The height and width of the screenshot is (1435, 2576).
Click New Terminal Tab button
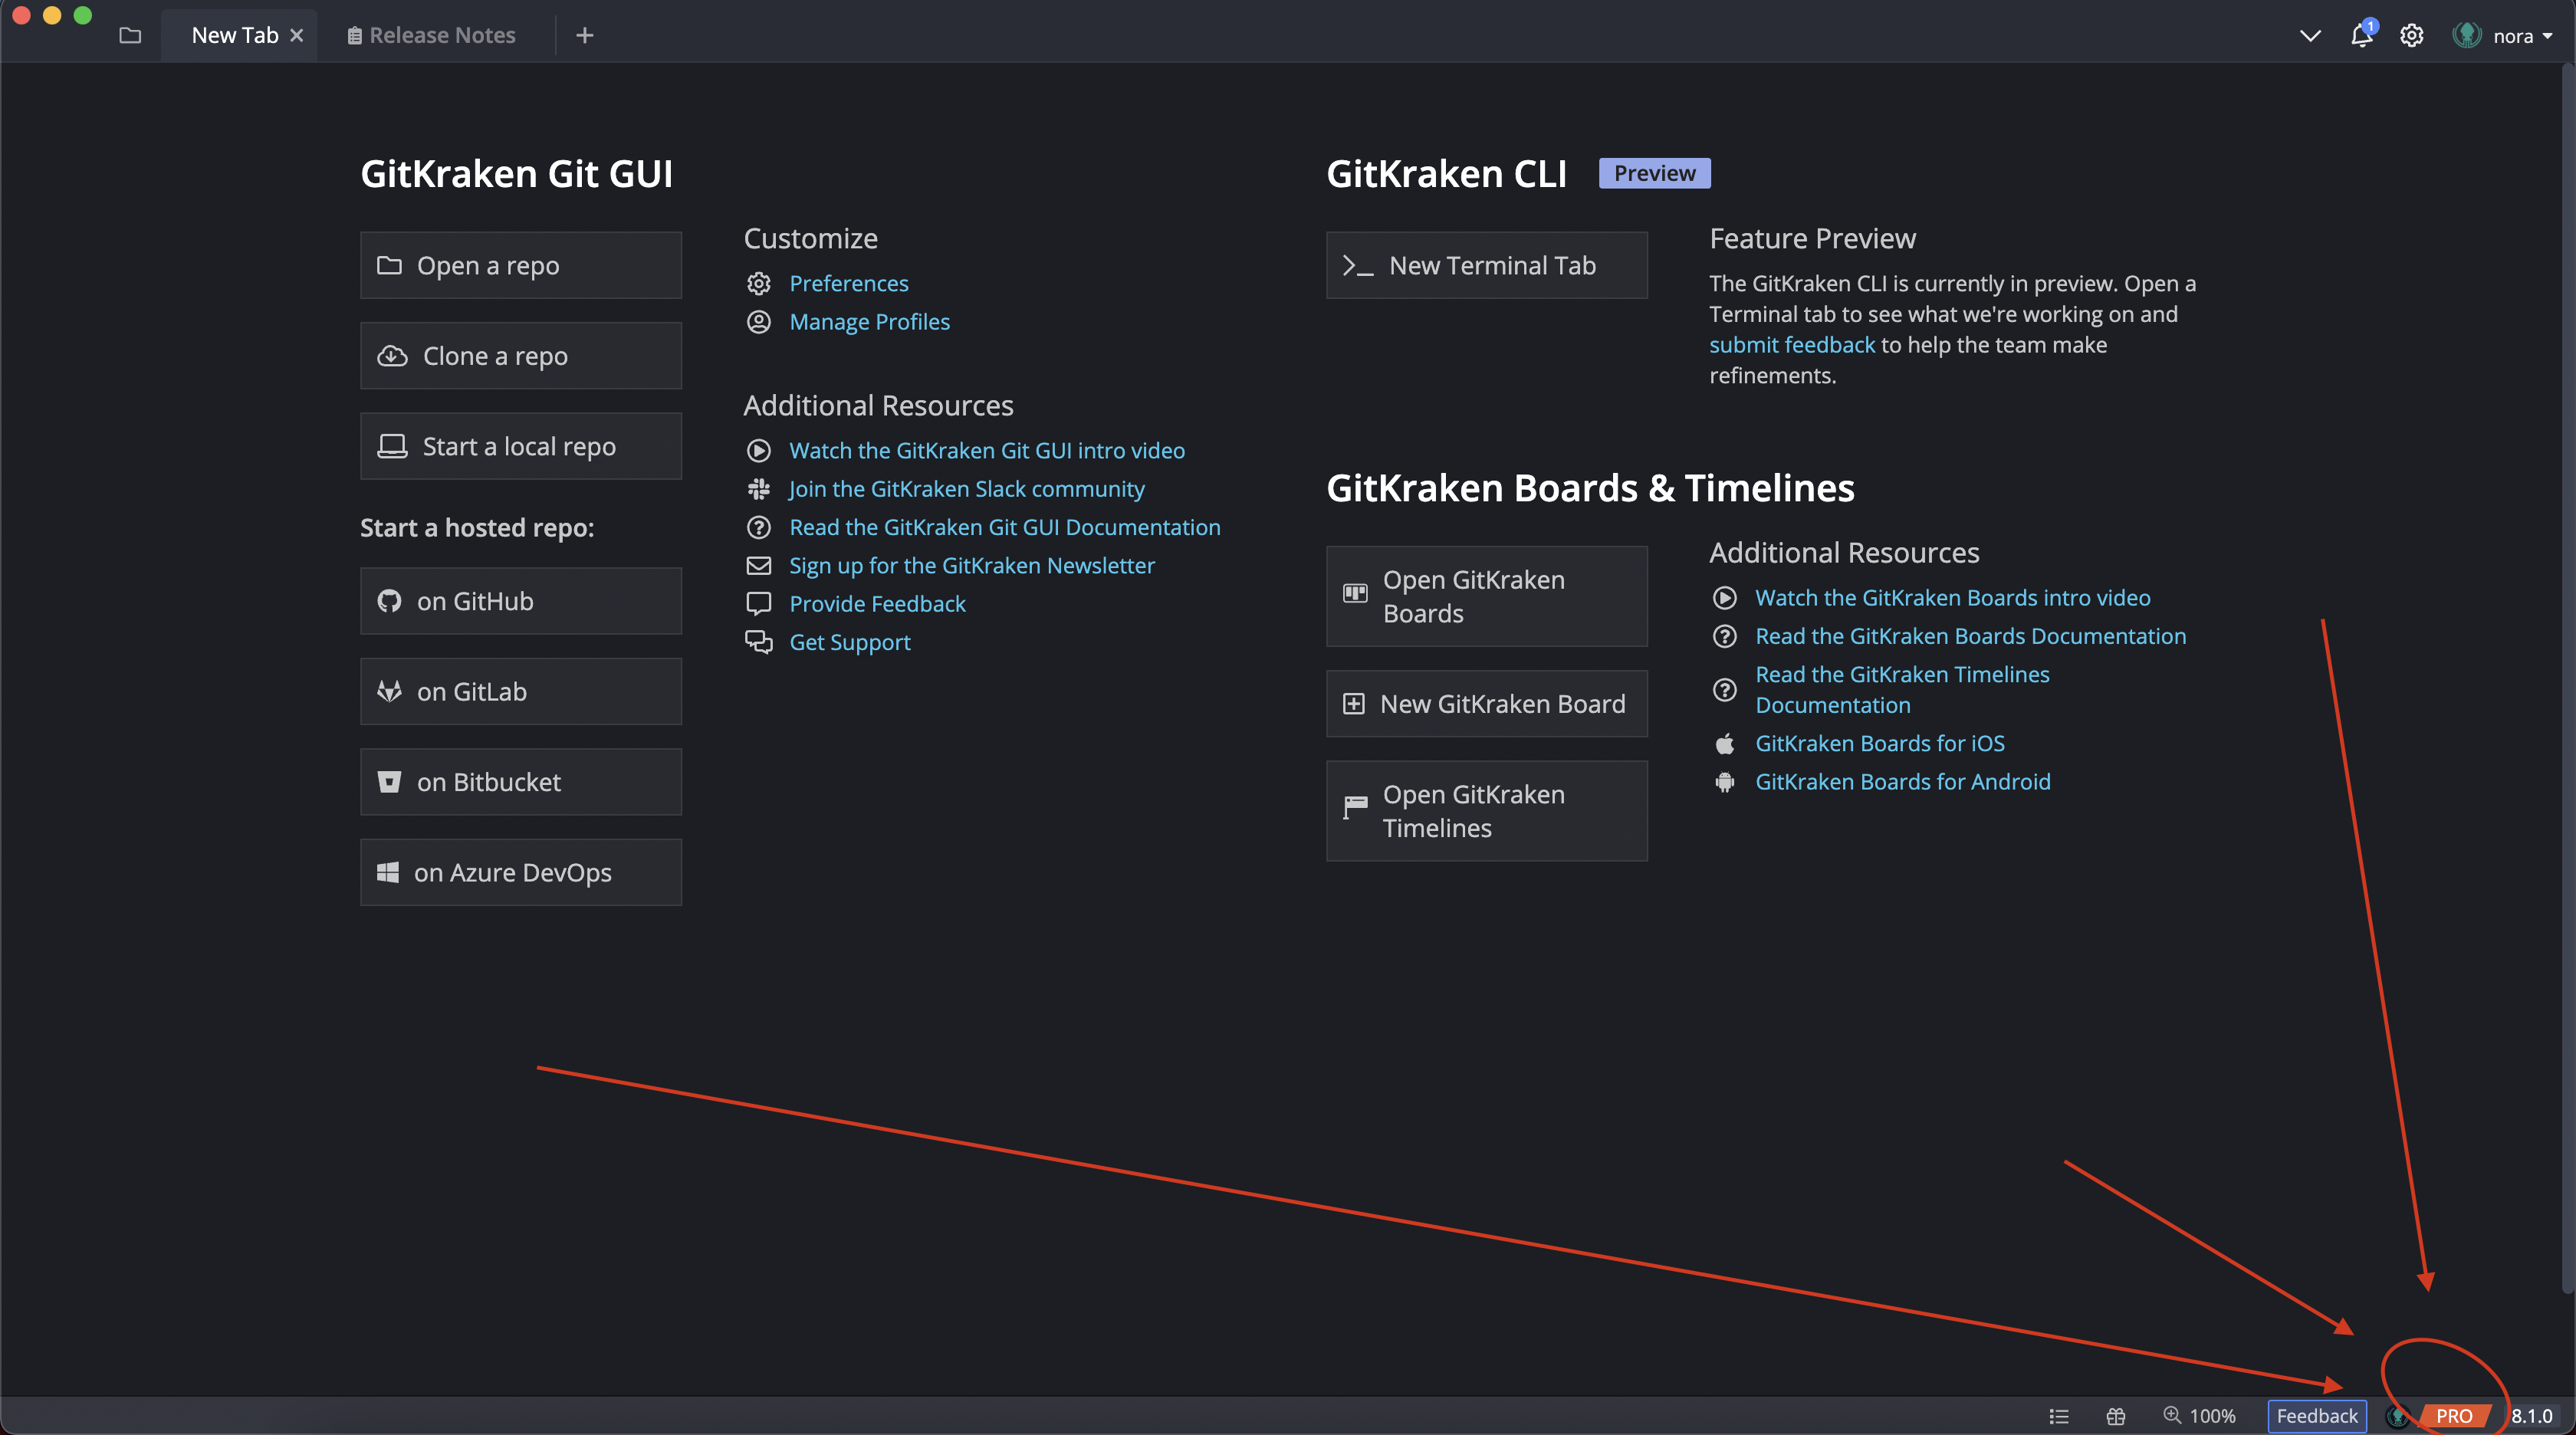click(1486, 266)
